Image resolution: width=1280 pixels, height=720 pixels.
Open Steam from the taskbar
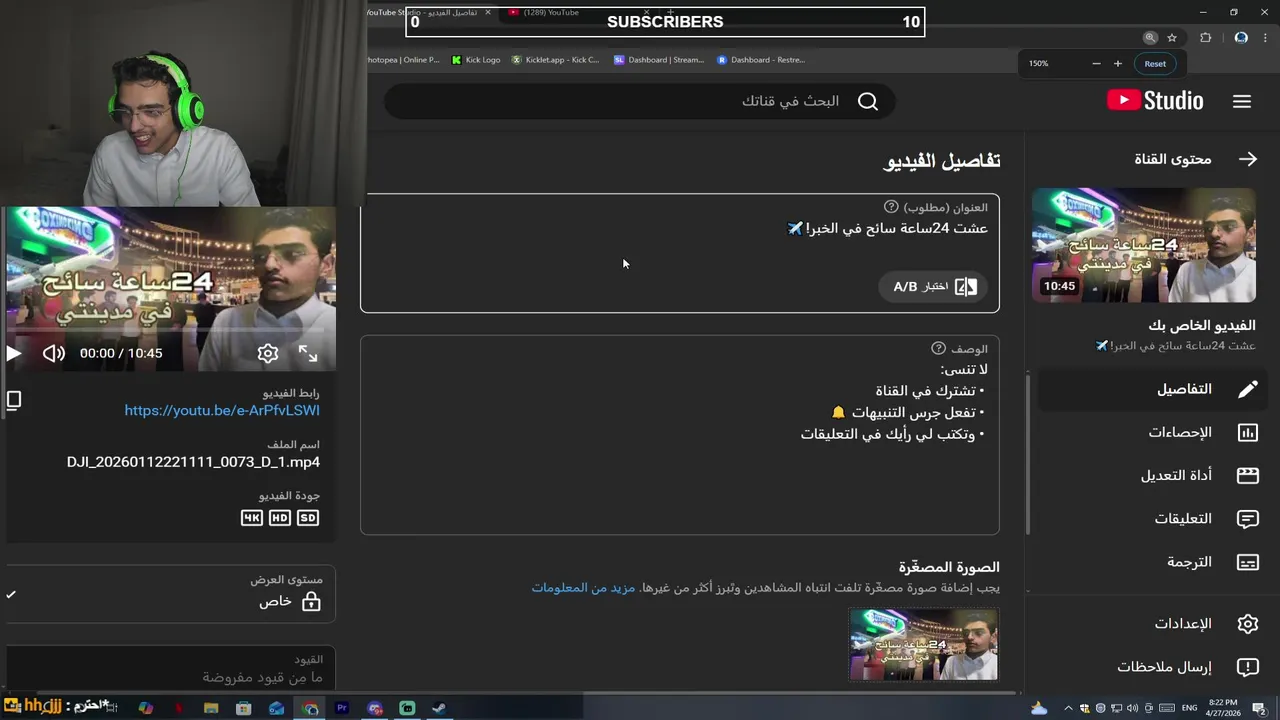[439, 708]
